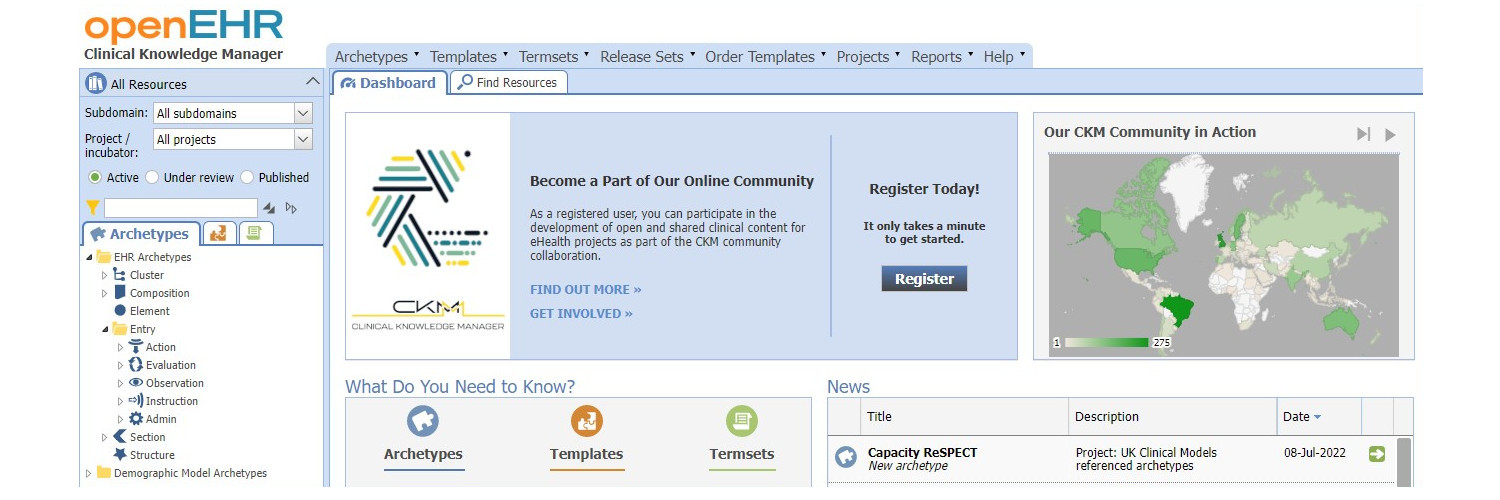Screen dimensions: 1500x500
Task: Select the Under review radio button
Action: pos(152,177)
